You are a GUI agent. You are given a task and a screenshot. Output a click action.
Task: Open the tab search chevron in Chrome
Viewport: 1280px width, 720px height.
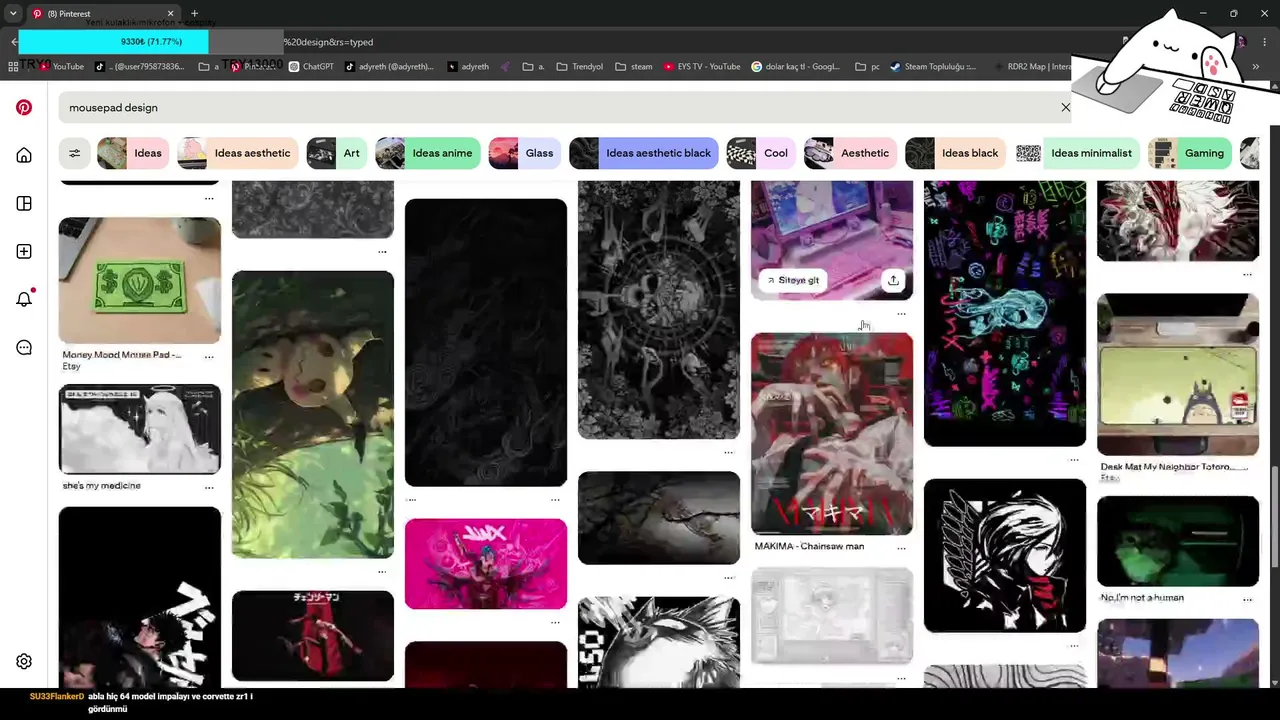pyautogui.click(x=13, y=14)
